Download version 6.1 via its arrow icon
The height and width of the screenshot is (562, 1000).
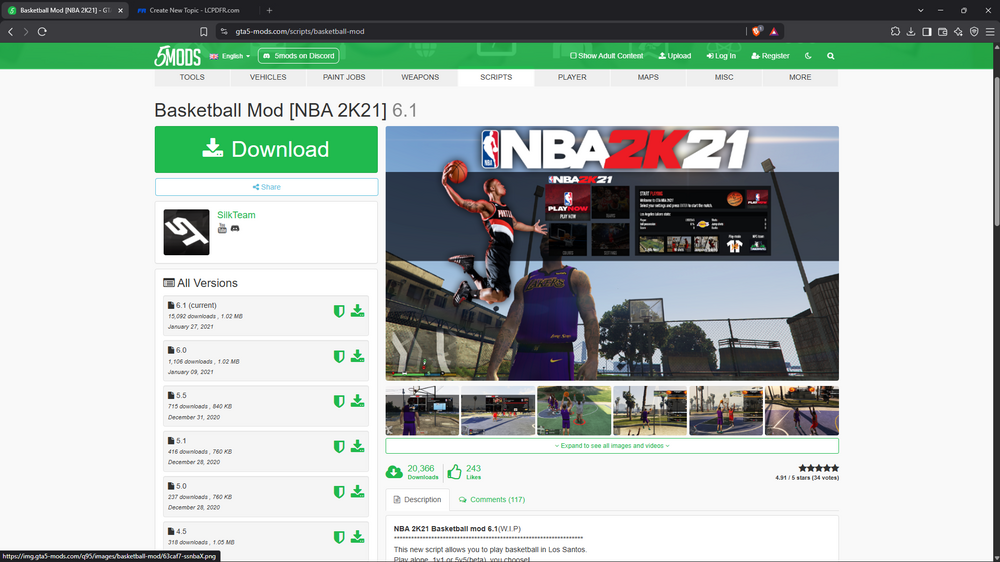(x=357, y=311)
